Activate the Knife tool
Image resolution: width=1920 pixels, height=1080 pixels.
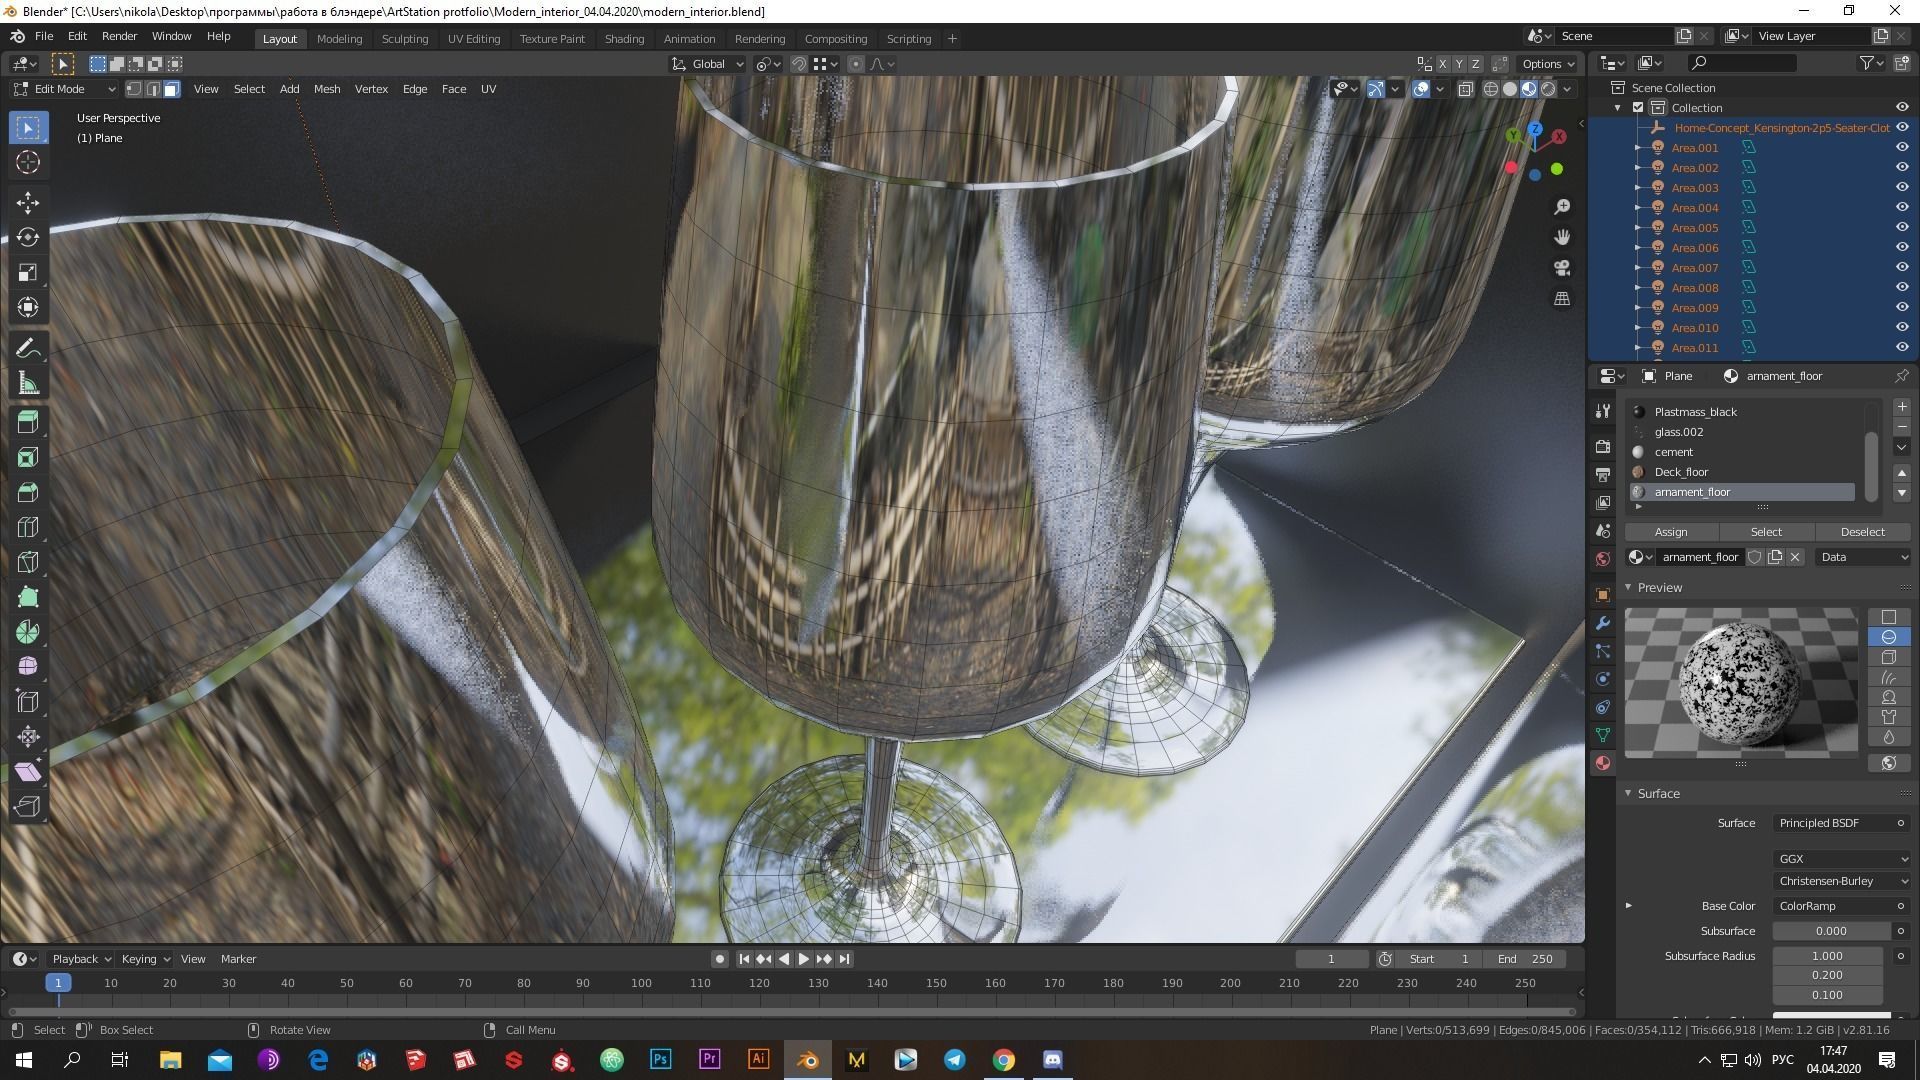coord(28,562)
